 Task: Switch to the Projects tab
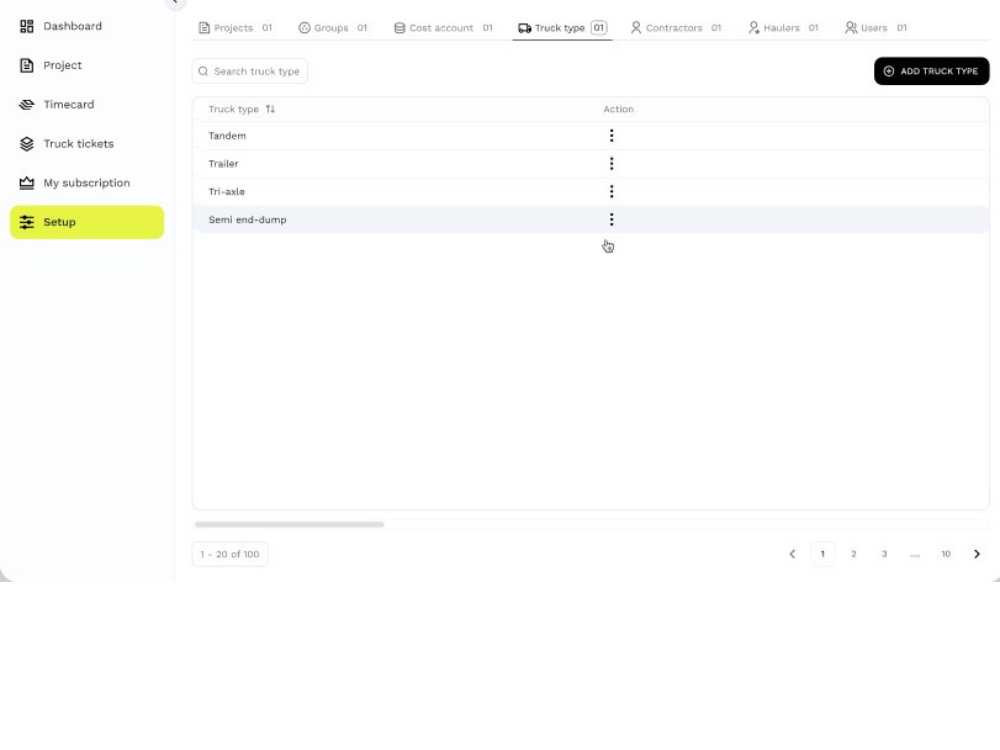[x=235, y=27]
